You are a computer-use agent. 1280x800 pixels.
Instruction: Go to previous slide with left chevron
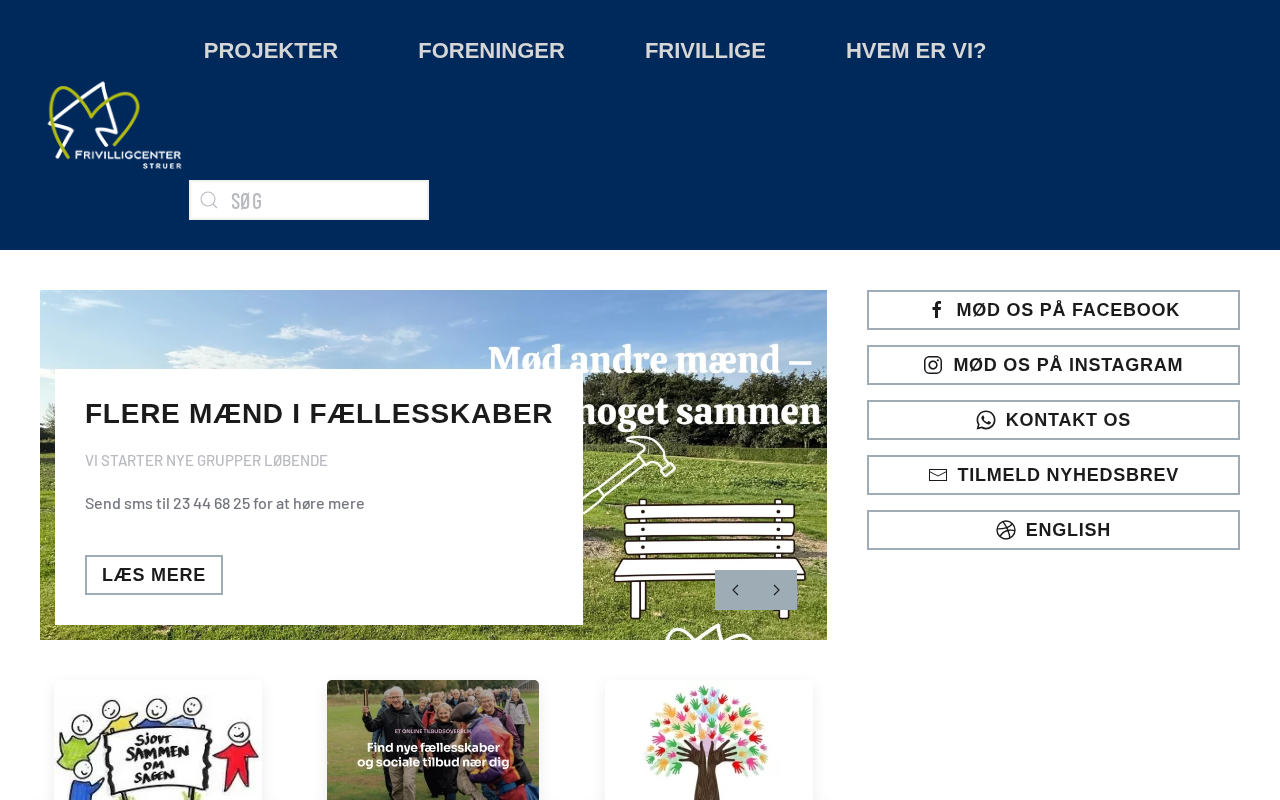(x=735, y=590)
